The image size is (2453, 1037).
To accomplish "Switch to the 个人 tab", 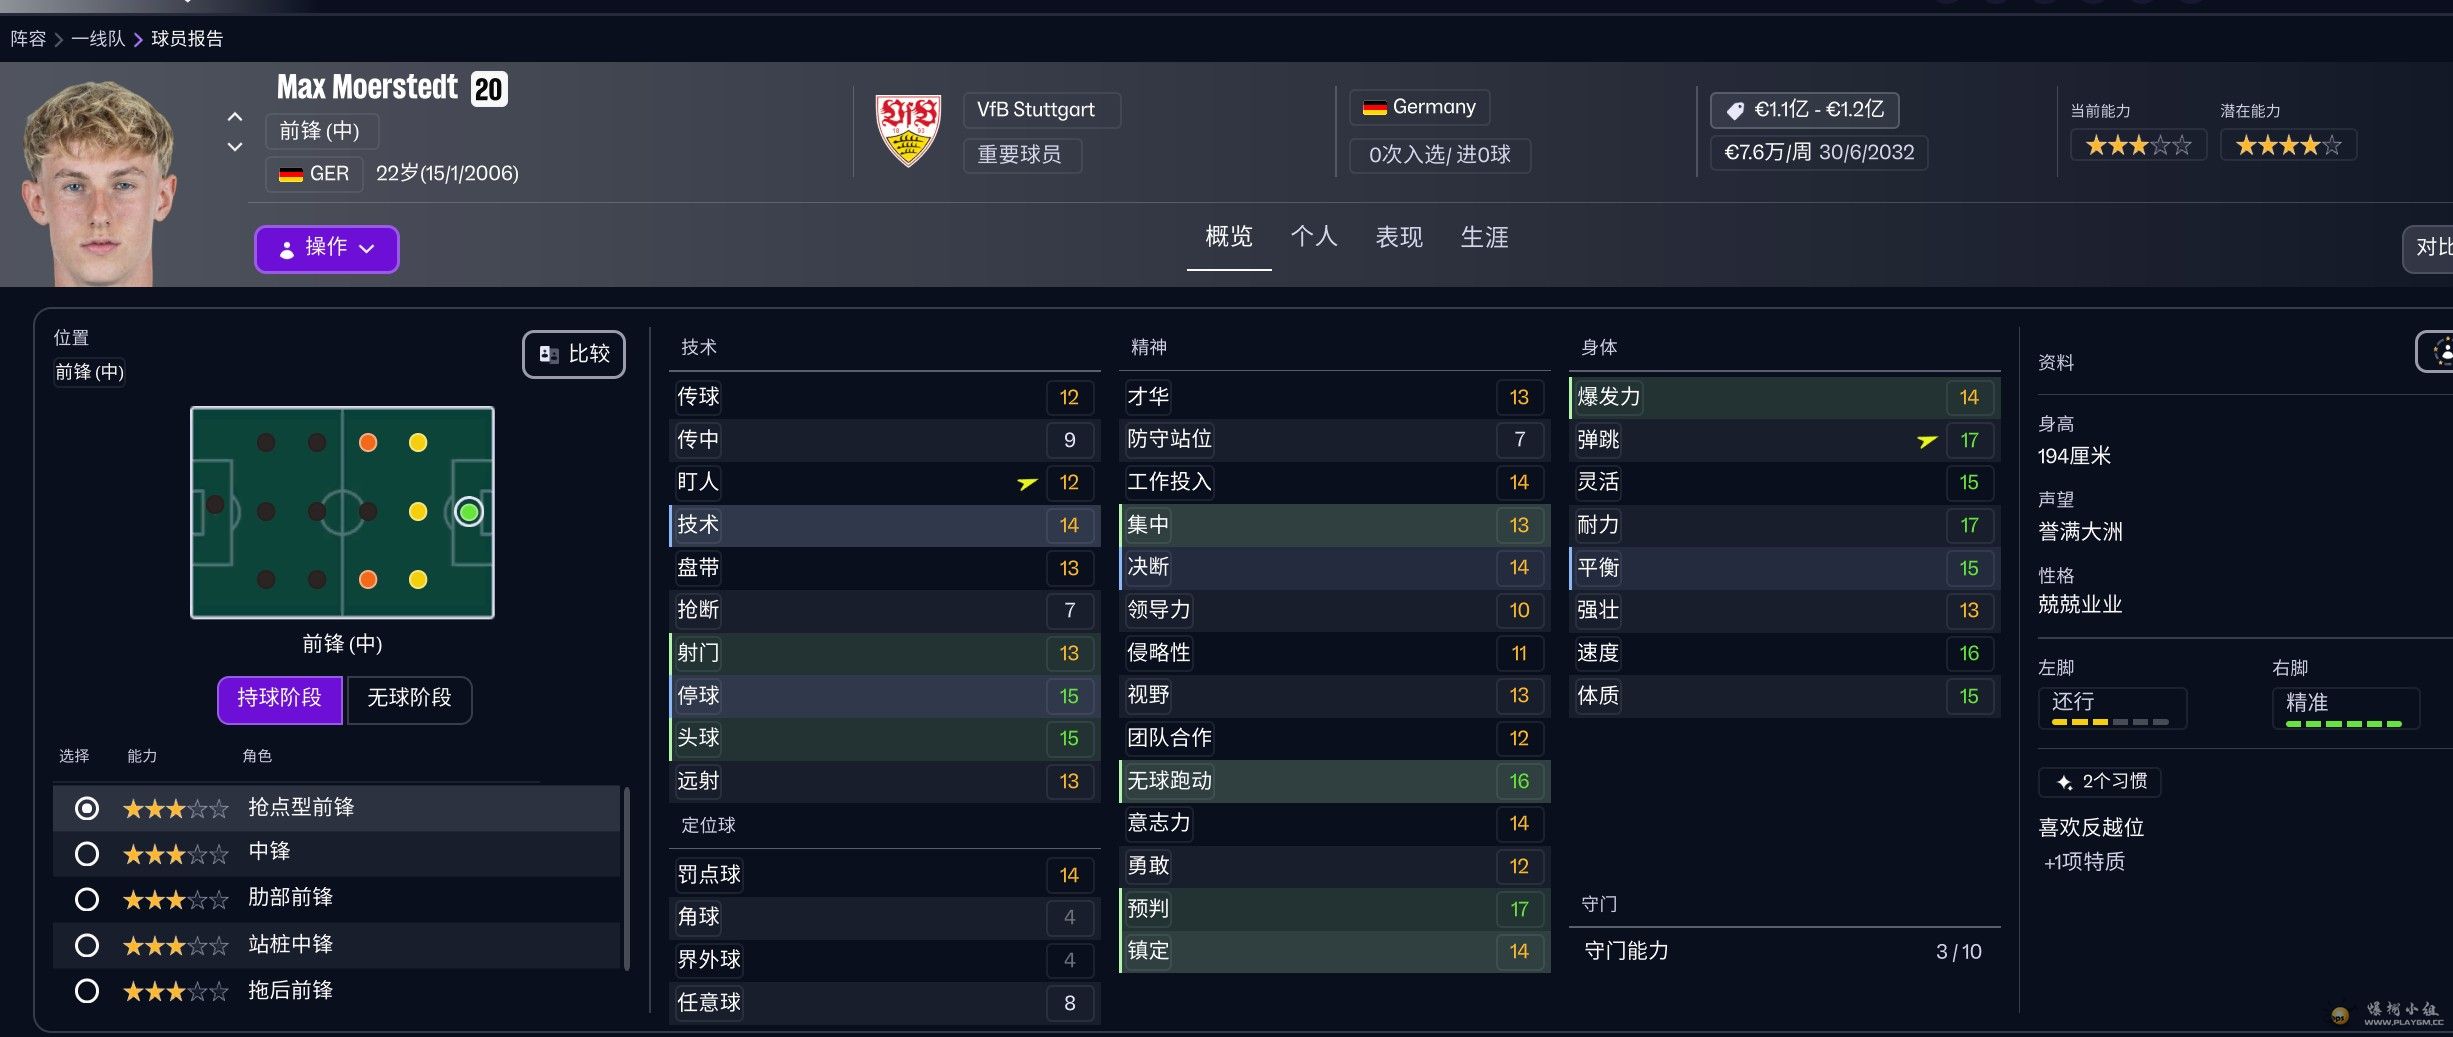I will pyautogui.click(x=1313, y=237).
